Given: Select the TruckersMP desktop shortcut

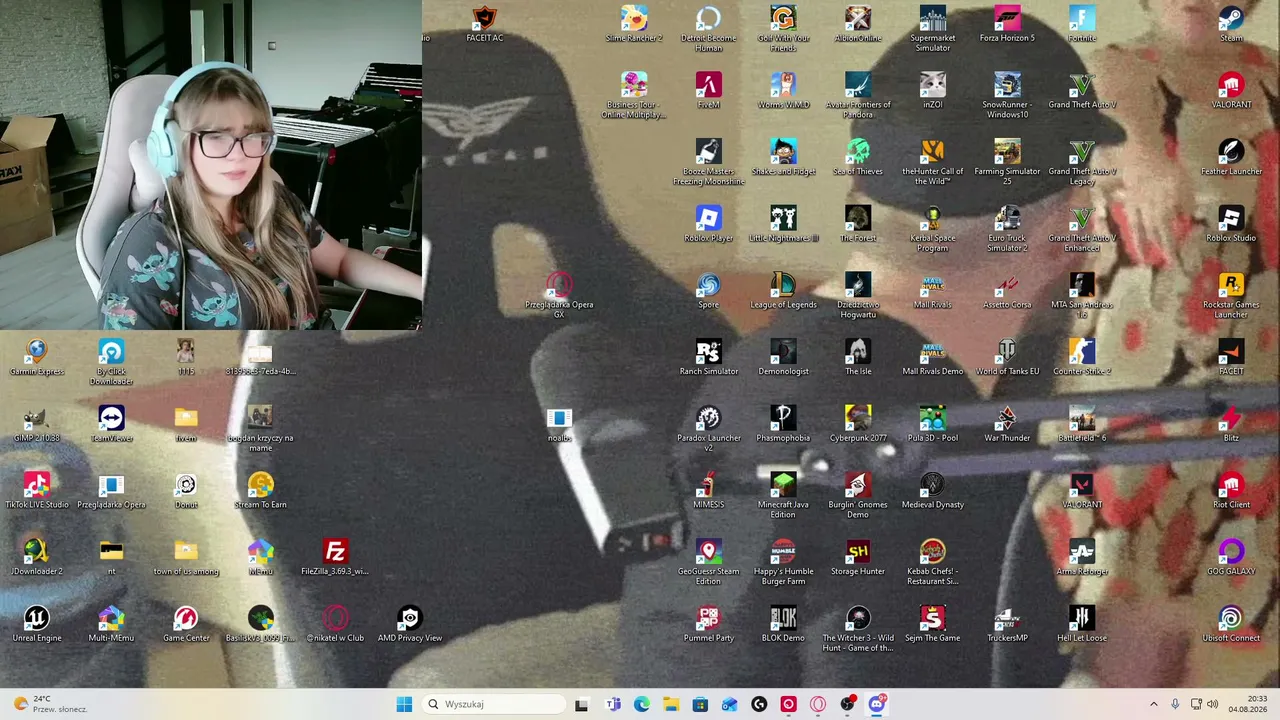Looking at the screenshot, I should coord(1007,625).
